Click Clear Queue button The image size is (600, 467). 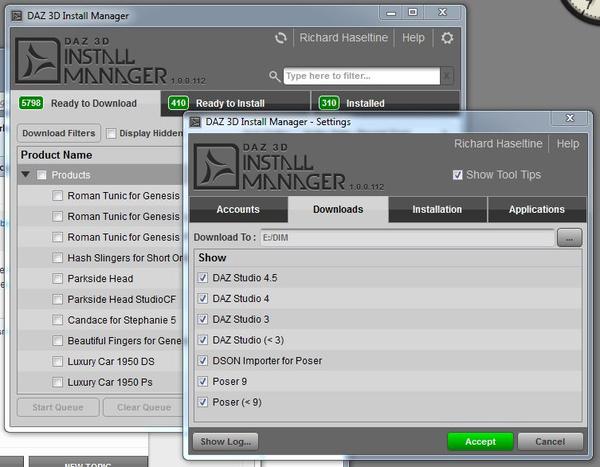point(144,407)
